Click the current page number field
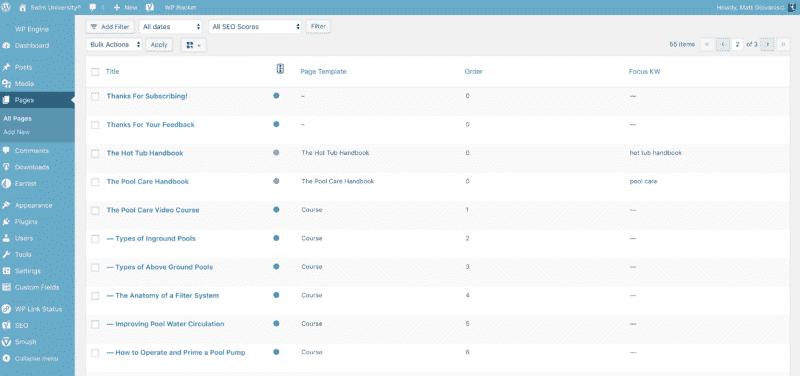 pos(738,44)
